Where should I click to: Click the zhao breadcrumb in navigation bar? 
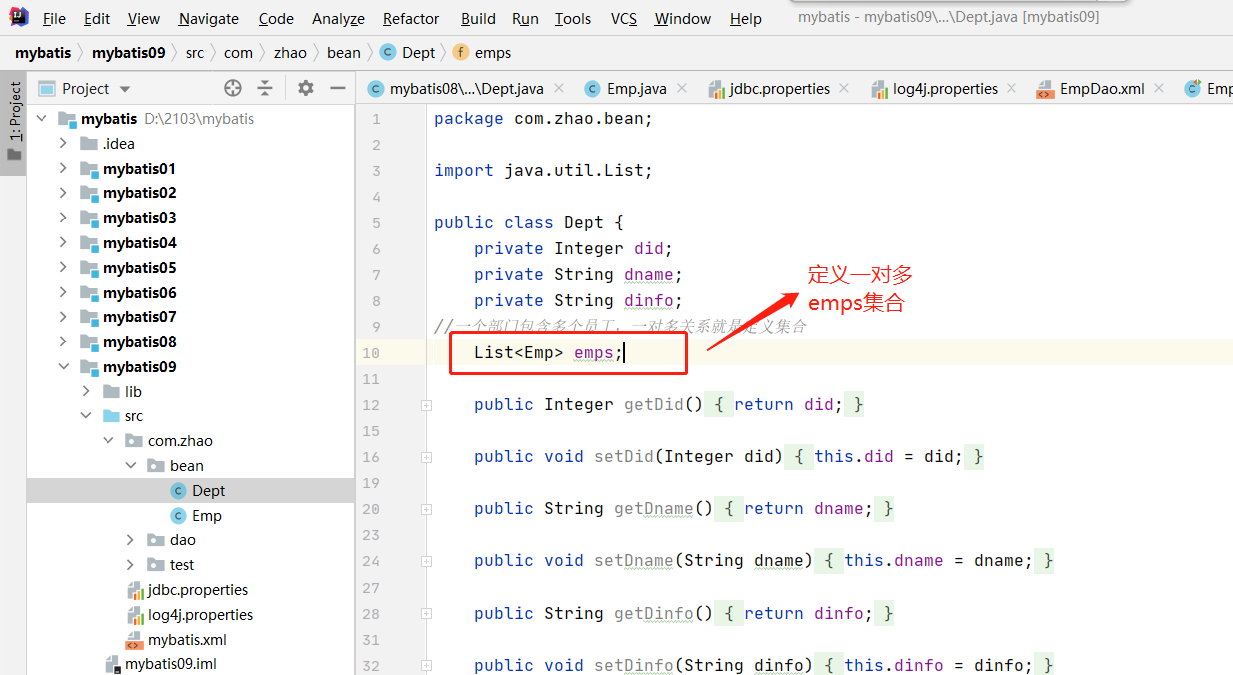(290, 52)
